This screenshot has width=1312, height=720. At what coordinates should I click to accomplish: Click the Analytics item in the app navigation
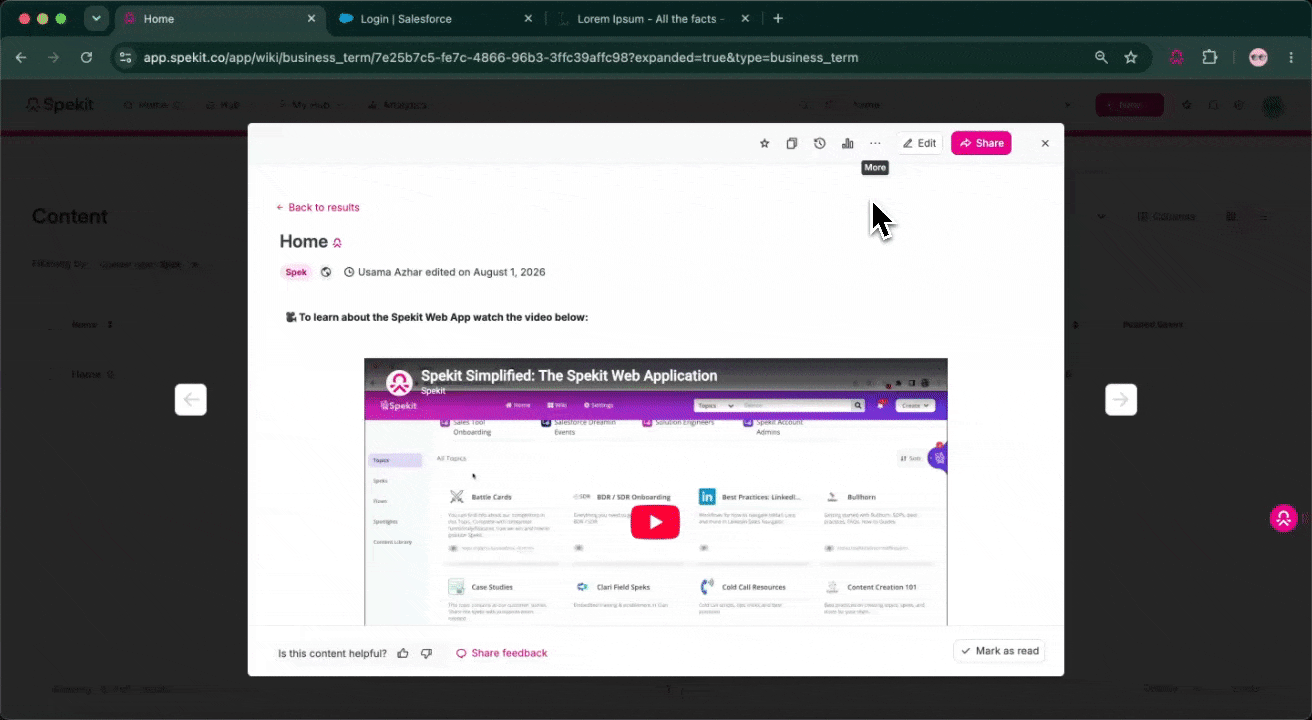[x=398, y=105]
